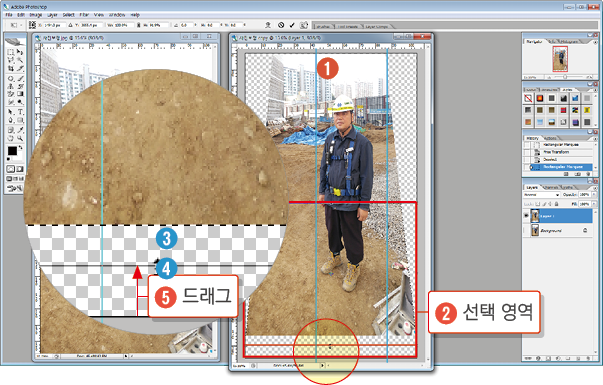
Task: Toggle Quick Mask mode button
Action: coord(20,168)
